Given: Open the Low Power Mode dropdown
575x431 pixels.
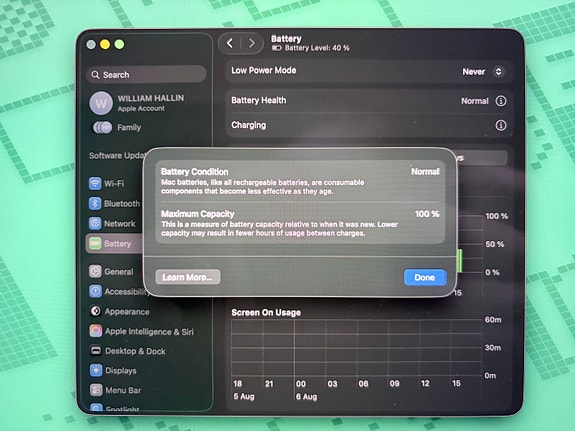Looking at the screenshot, I should coord(483,72).
